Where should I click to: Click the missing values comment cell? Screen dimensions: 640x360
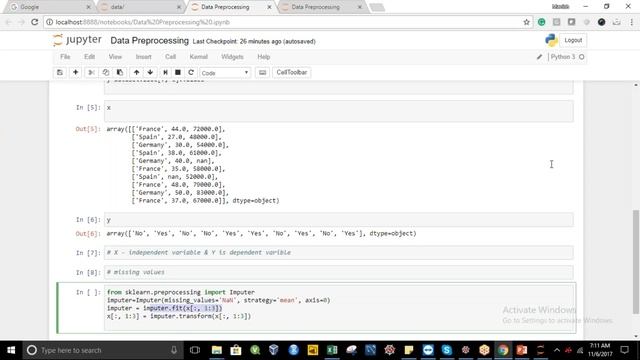click(338, 272)
